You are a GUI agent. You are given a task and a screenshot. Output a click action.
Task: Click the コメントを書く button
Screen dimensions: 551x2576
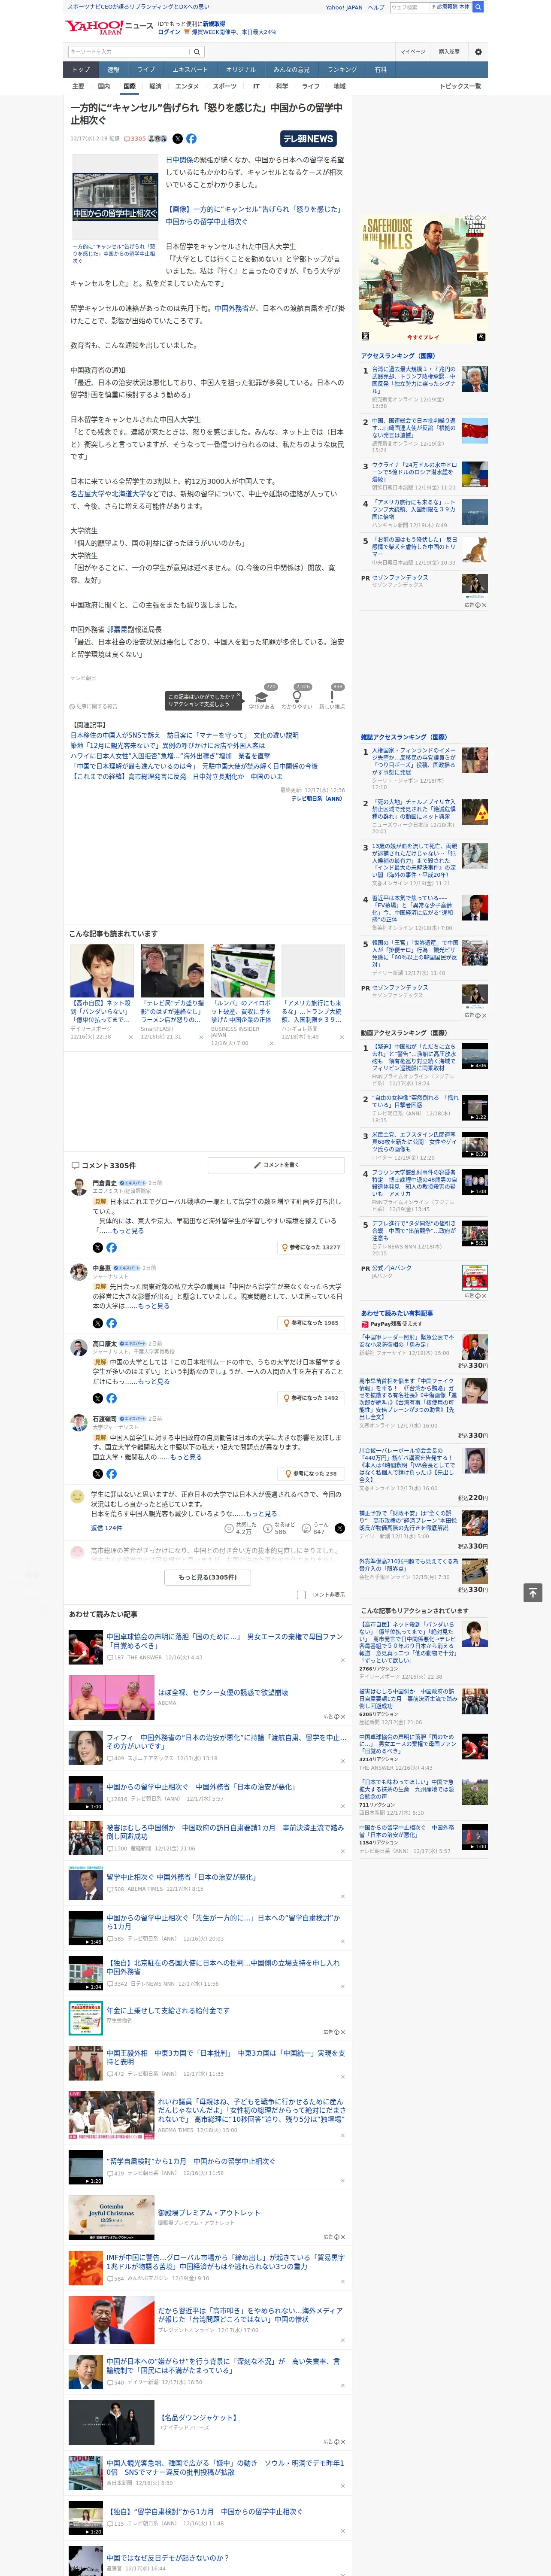276,1165
